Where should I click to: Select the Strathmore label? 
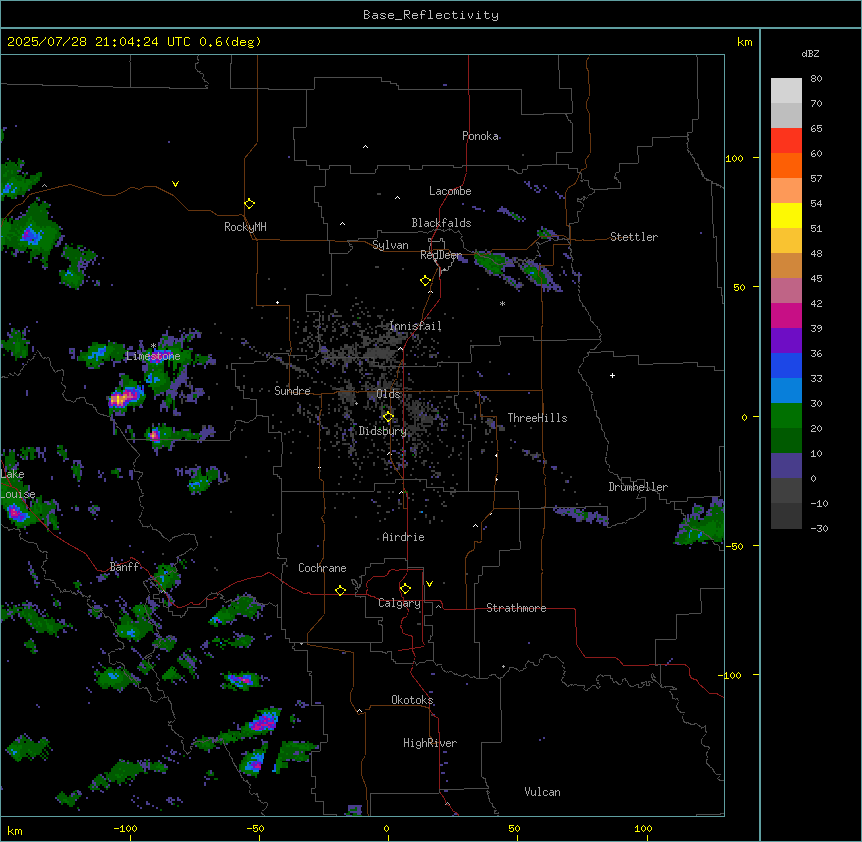coord(516,608)
